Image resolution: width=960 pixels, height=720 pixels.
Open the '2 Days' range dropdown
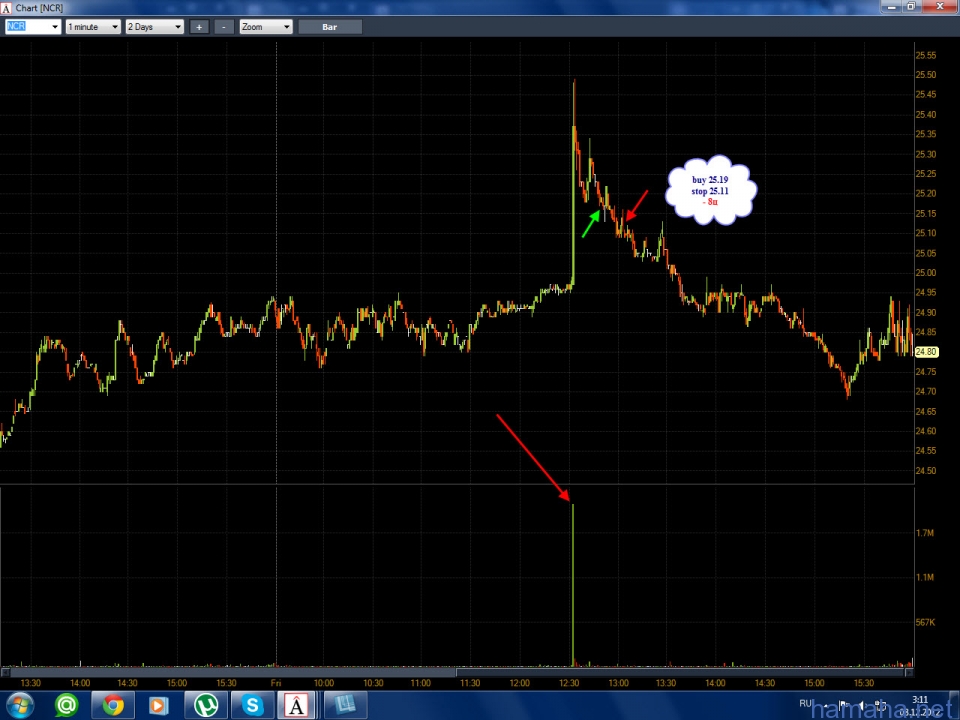tap(154, 27)
